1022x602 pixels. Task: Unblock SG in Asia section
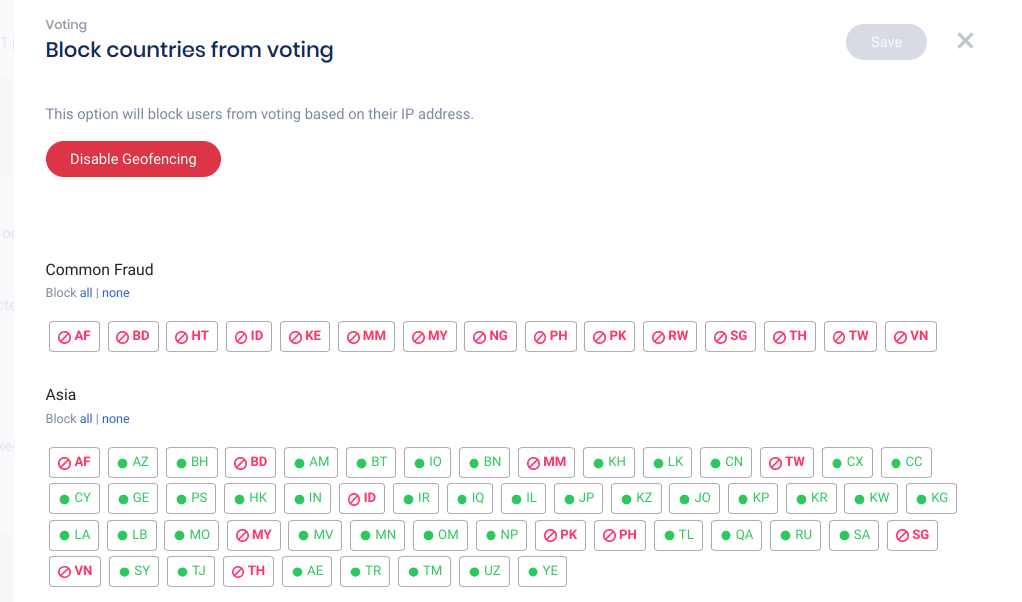(x=912, y=535)
